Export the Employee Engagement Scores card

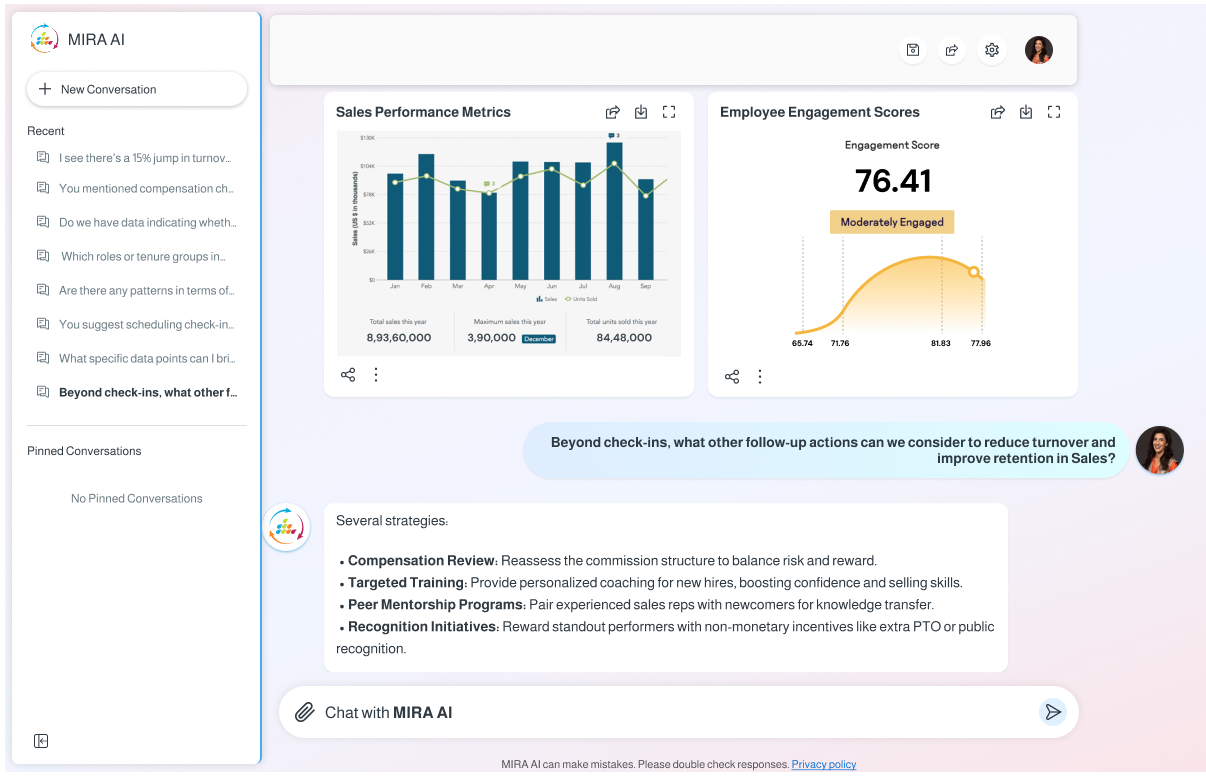(x=997, y=112)
